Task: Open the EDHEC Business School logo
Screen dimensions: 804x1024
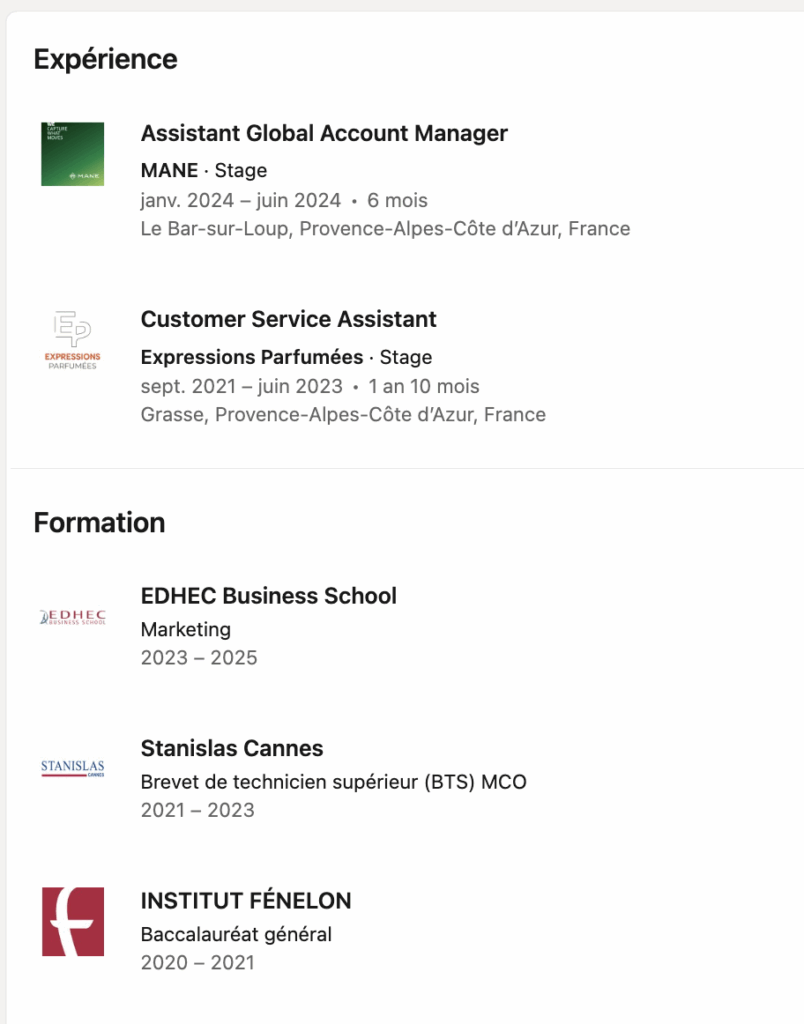Action: 72,617
